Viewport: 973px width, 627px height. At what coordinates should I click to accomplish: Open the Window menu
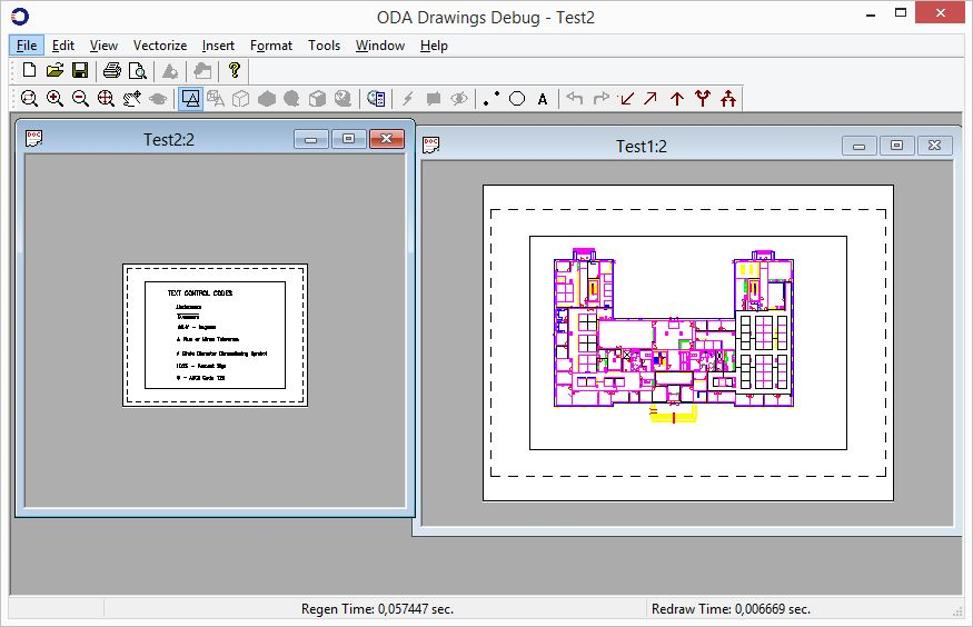[x=380, y=45]
